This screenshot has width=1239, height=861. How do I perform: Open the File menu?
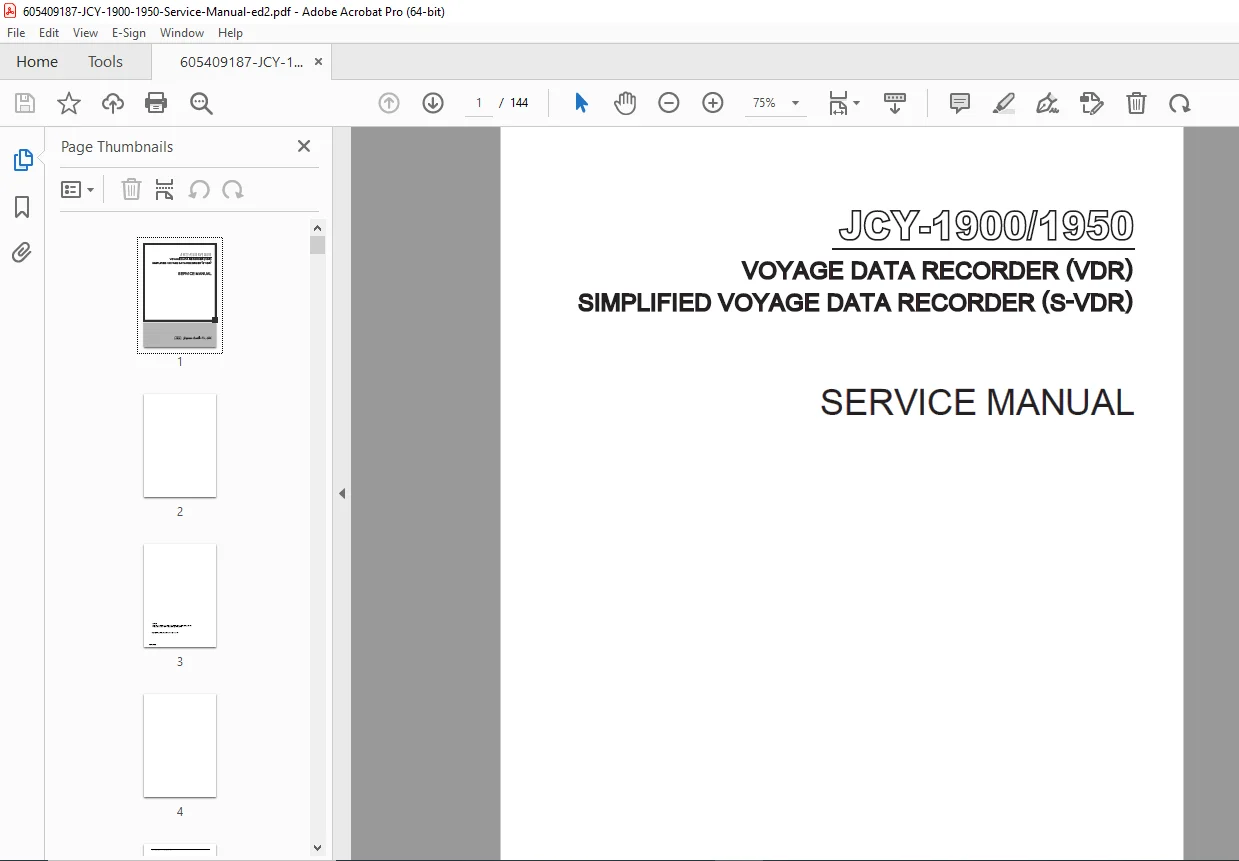coord(16,33)
